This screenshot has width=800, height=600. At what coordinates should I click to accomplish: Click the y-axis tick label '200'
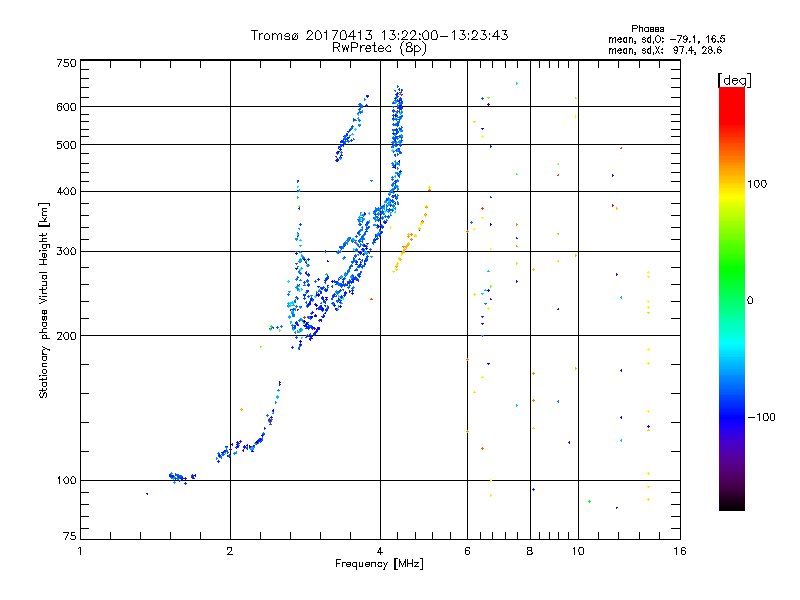point(67,336)
